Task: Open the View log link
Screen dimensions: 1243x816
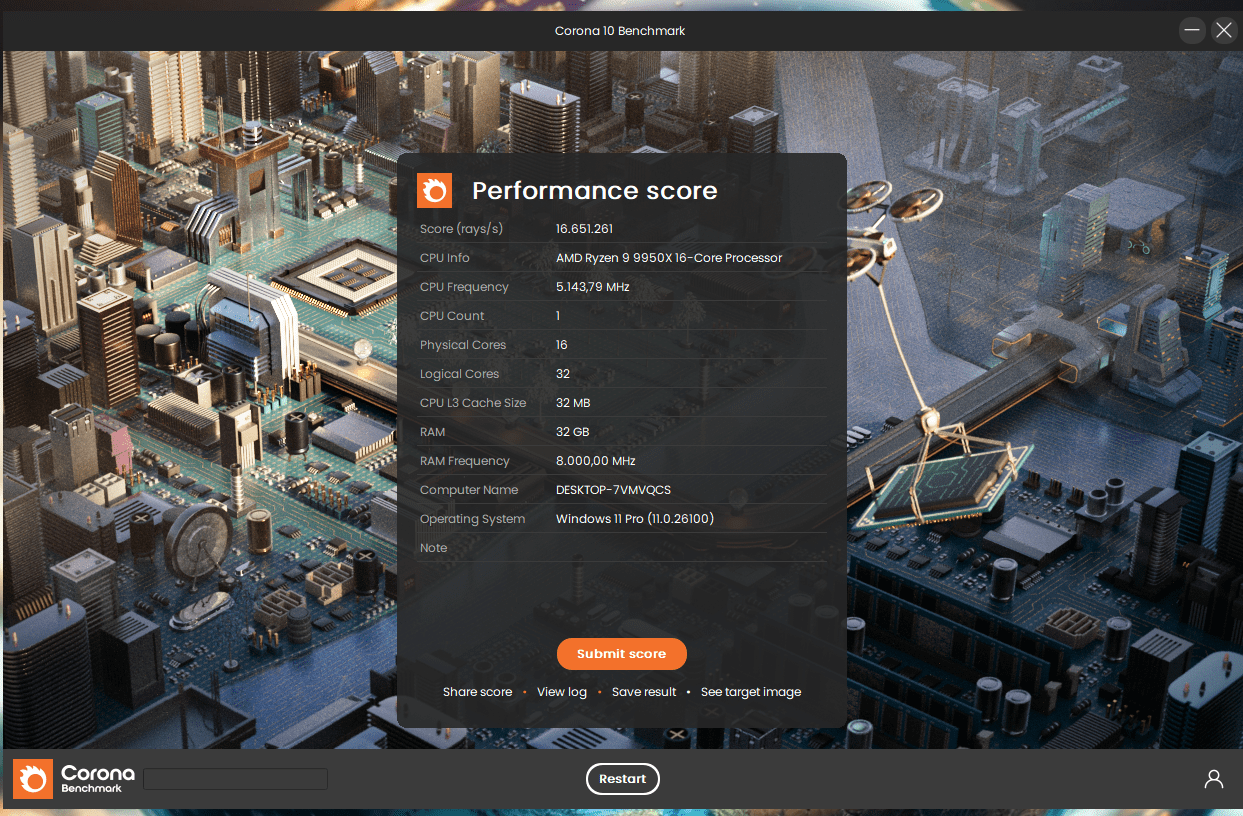Action: tap(562, 692)
